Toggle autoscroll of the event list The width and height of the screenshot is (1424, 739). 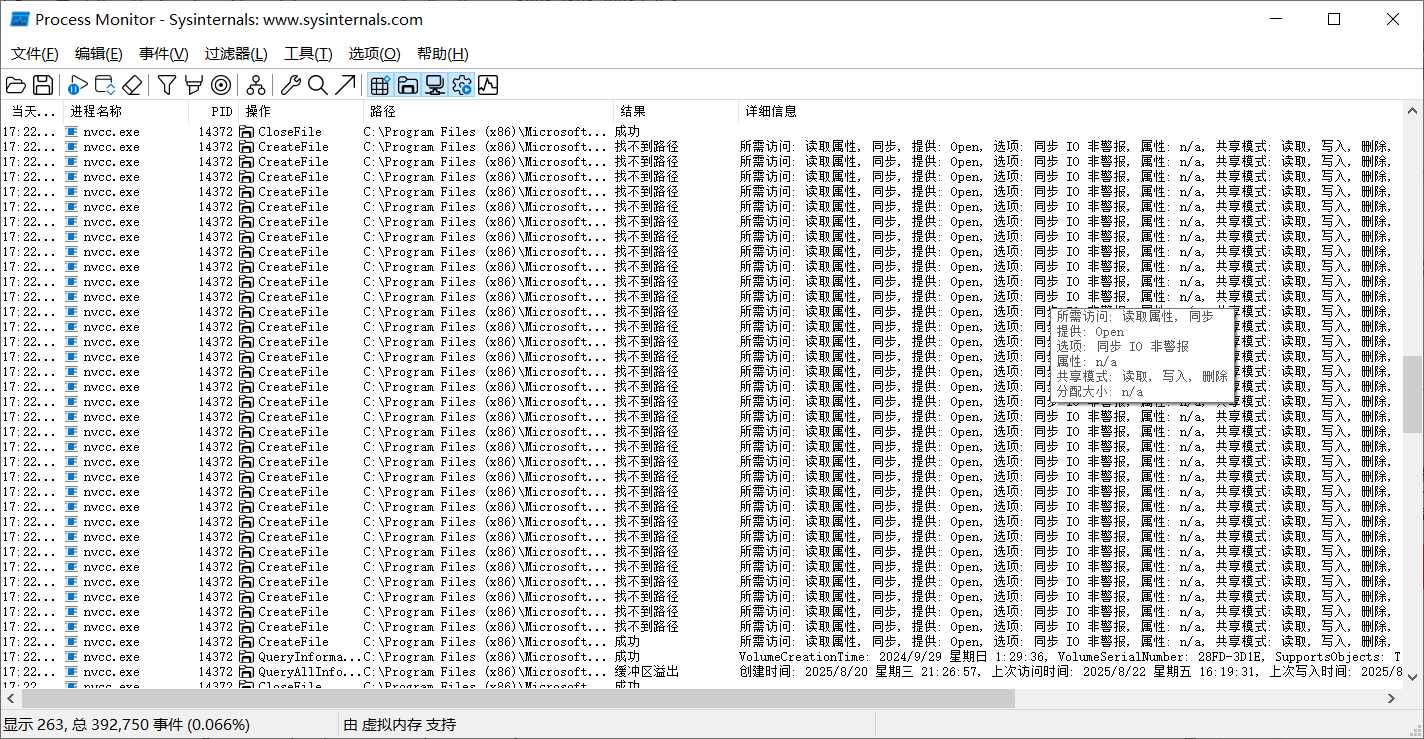pos(105,85)
